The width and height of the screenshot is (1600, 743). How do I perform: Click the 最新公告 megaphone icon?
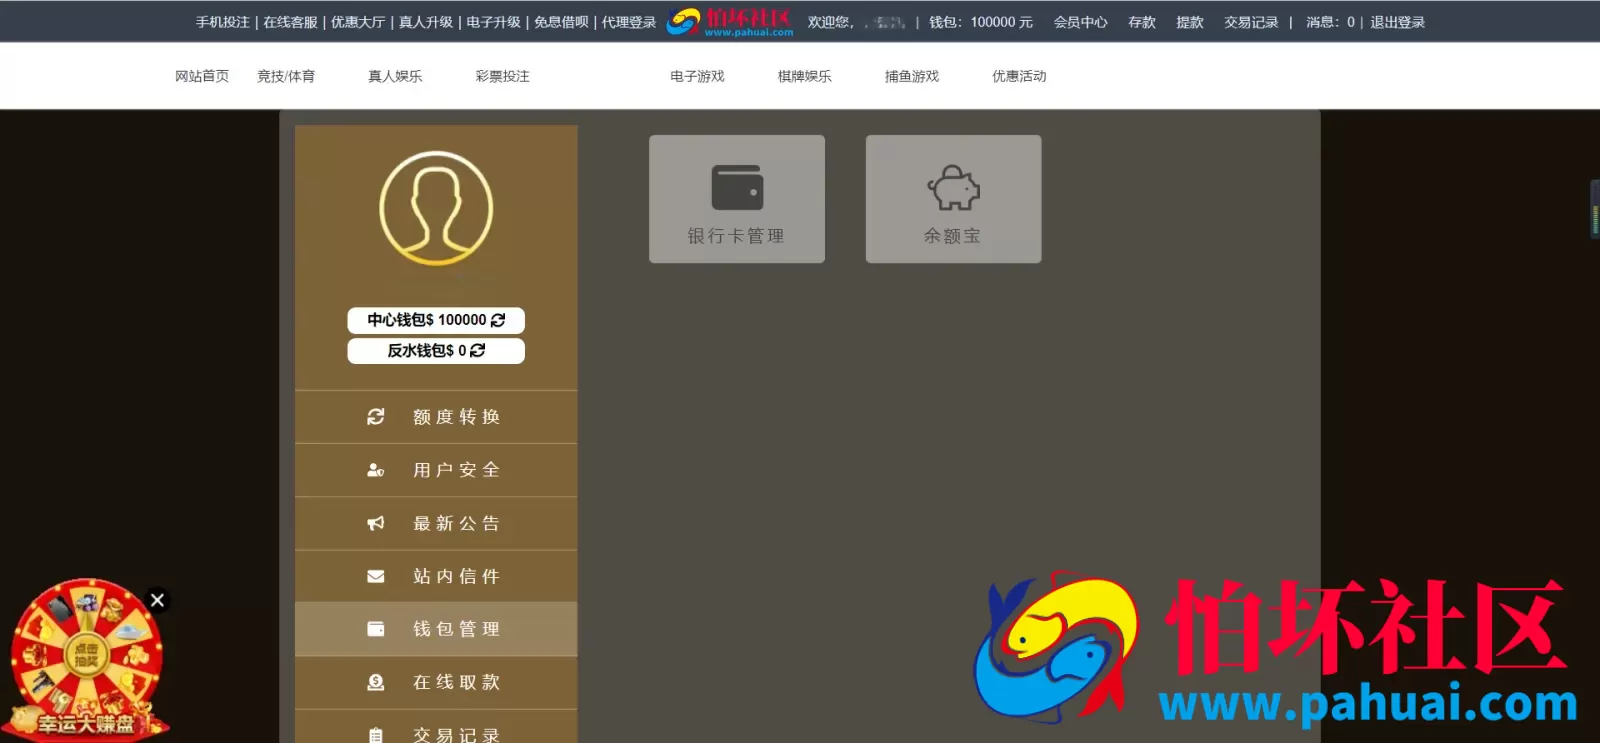click(376, 523)
